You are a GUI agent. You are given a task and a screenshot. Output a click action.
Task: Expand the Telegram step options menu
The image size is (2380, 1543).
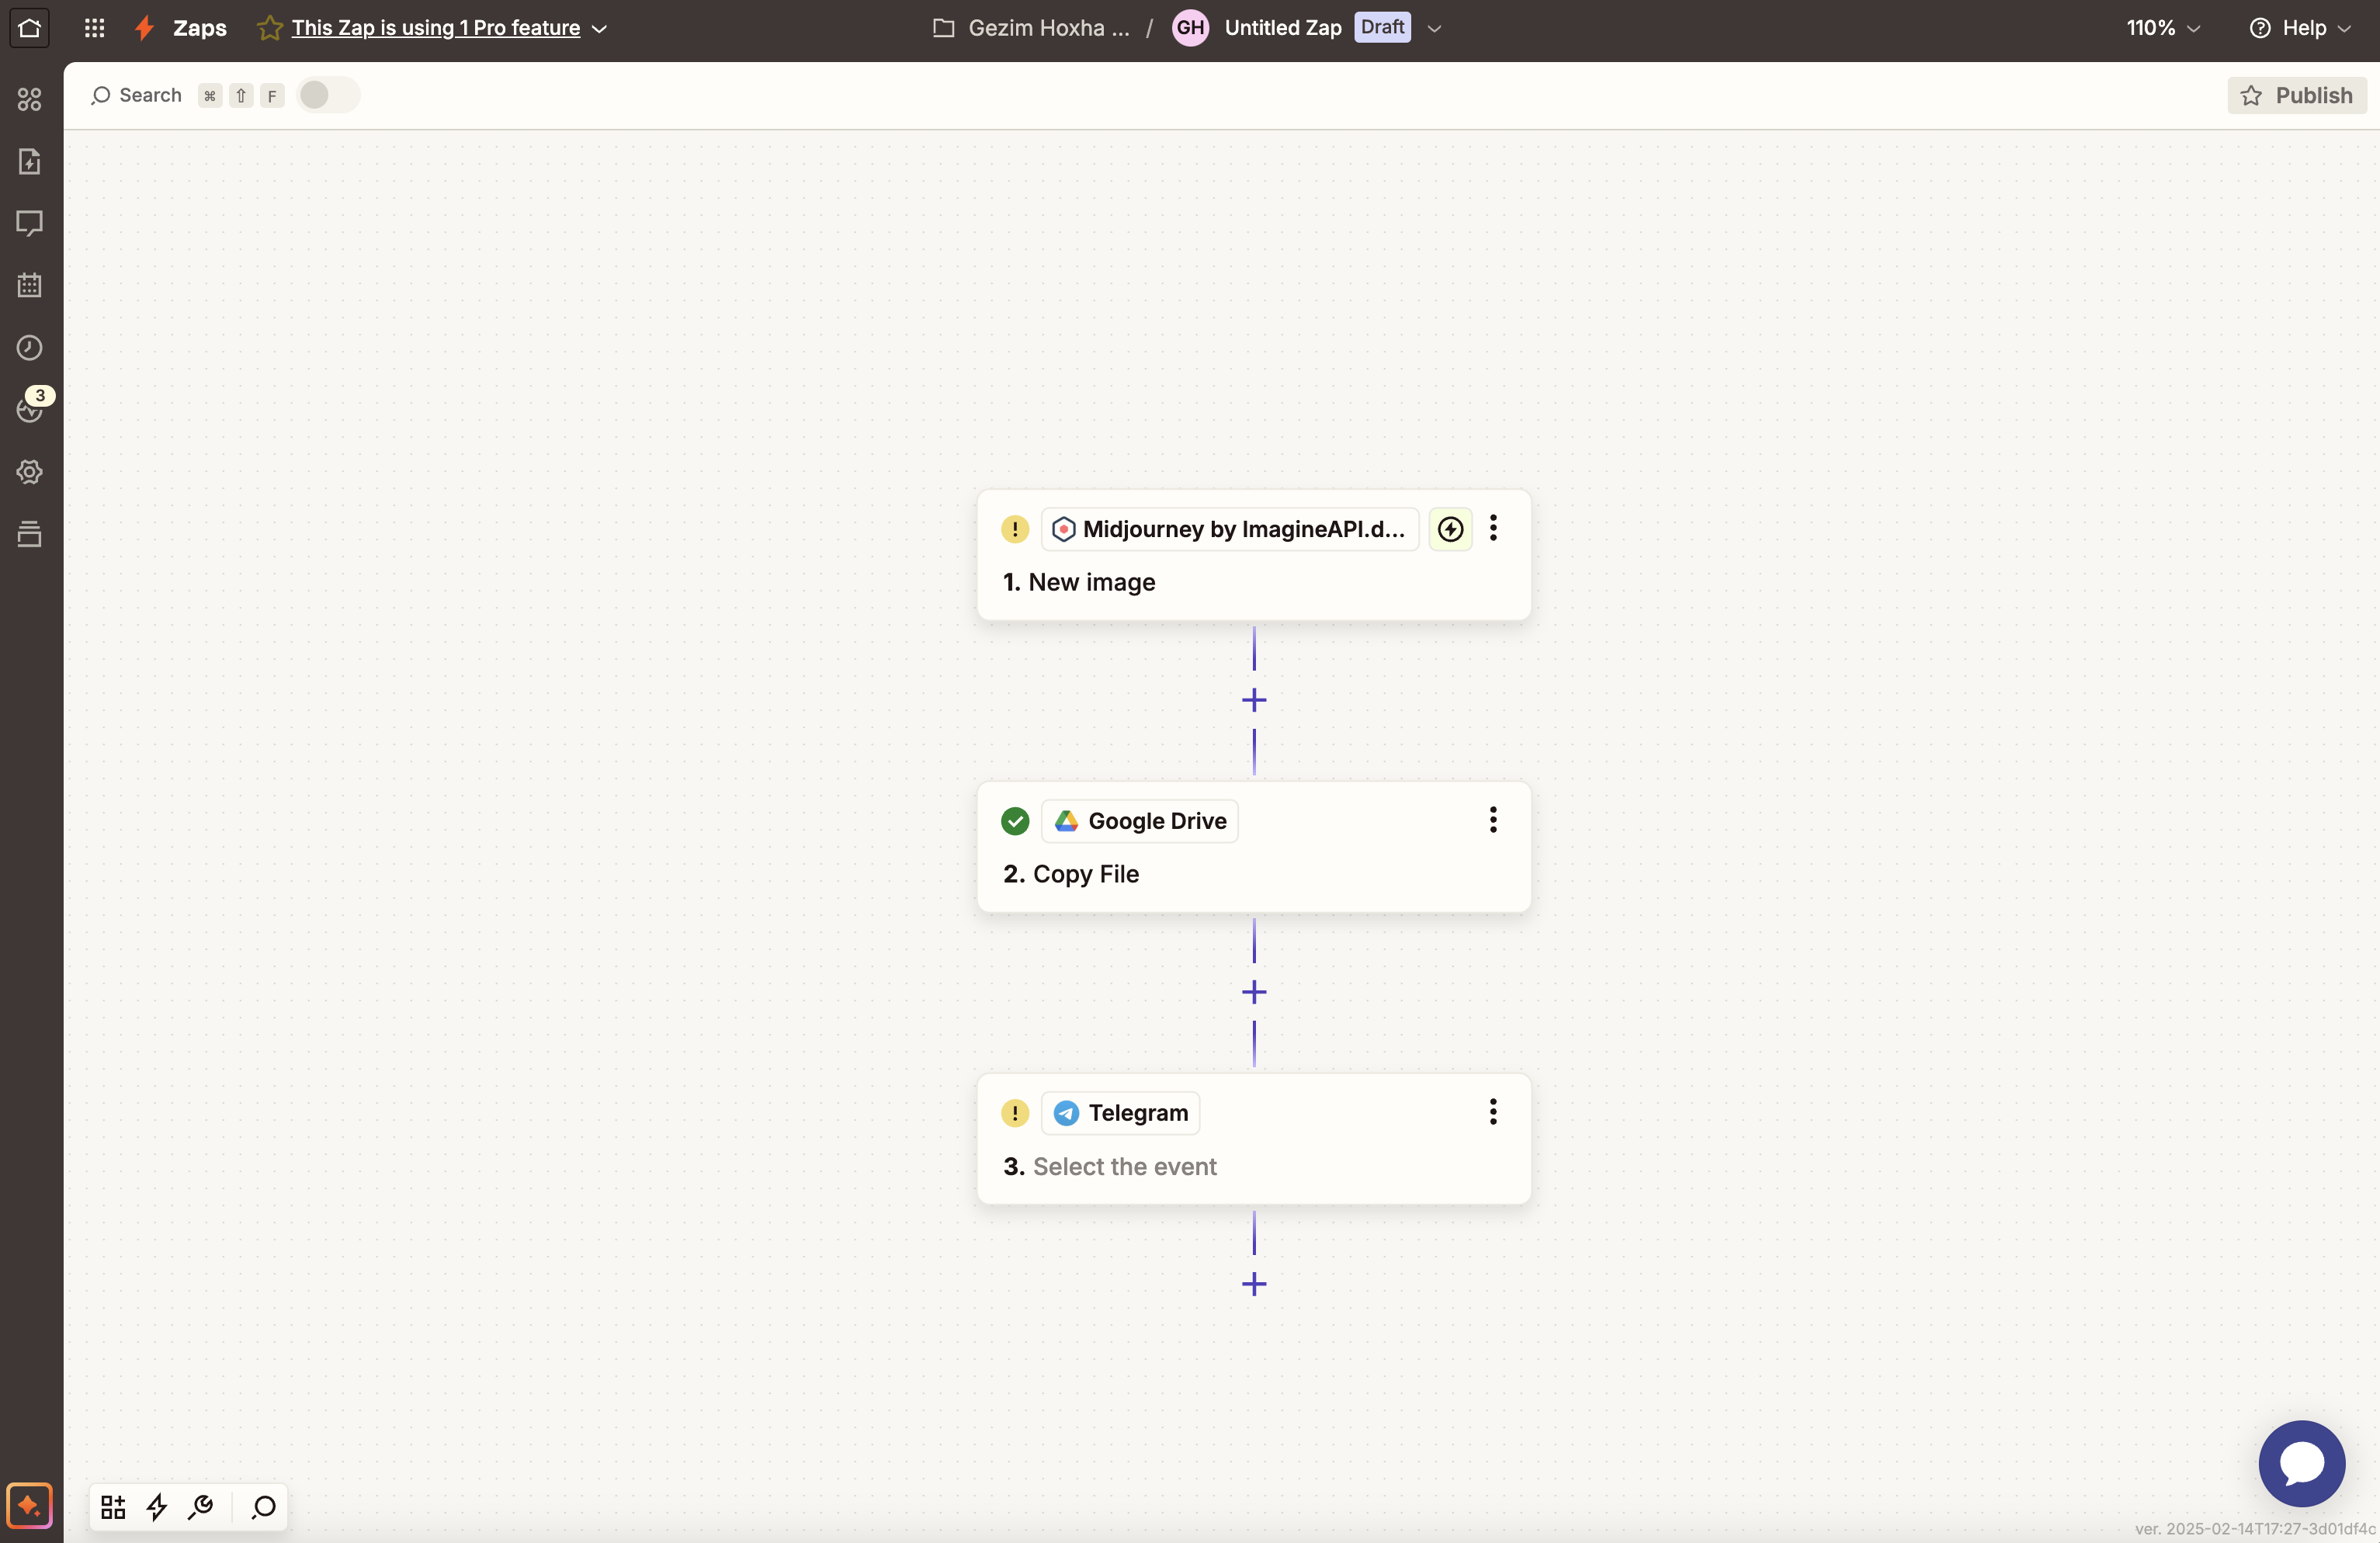tap(1492, 1111)
